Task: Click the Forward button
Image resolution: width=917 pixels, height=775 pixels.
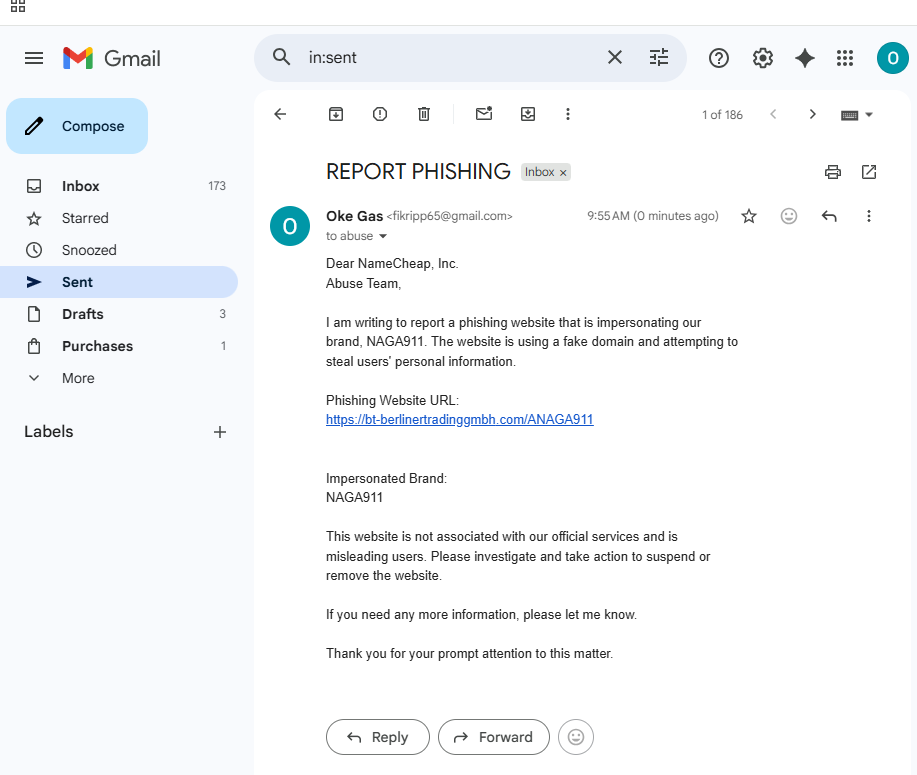Action: [x=494, y=737]
